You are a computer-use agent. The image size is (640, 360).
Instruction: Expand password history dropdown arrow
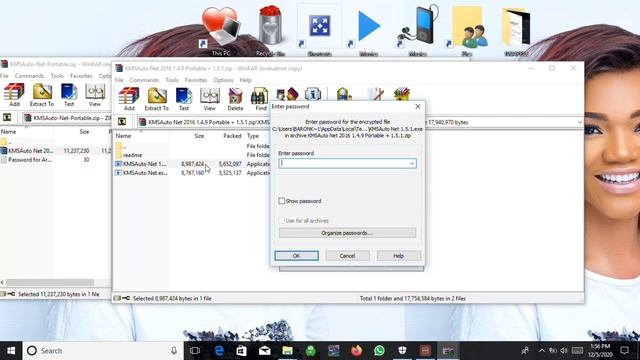[412, 164]
